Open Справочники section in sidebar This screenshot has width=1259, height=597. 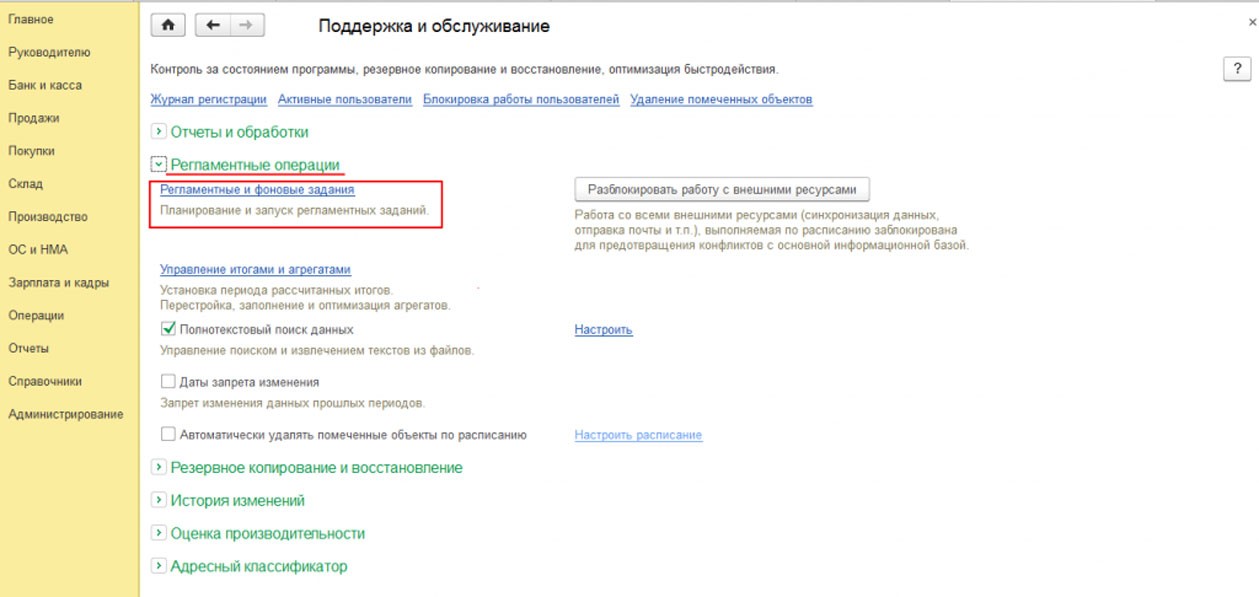[45, 382]
